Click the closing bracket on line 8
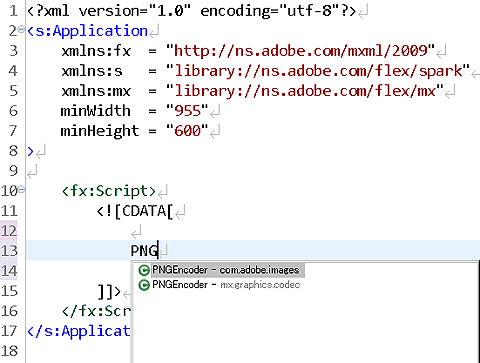Image resolution: width=480 pixels, height=363 pixels. pyautogui.click(x=30, y=151)
